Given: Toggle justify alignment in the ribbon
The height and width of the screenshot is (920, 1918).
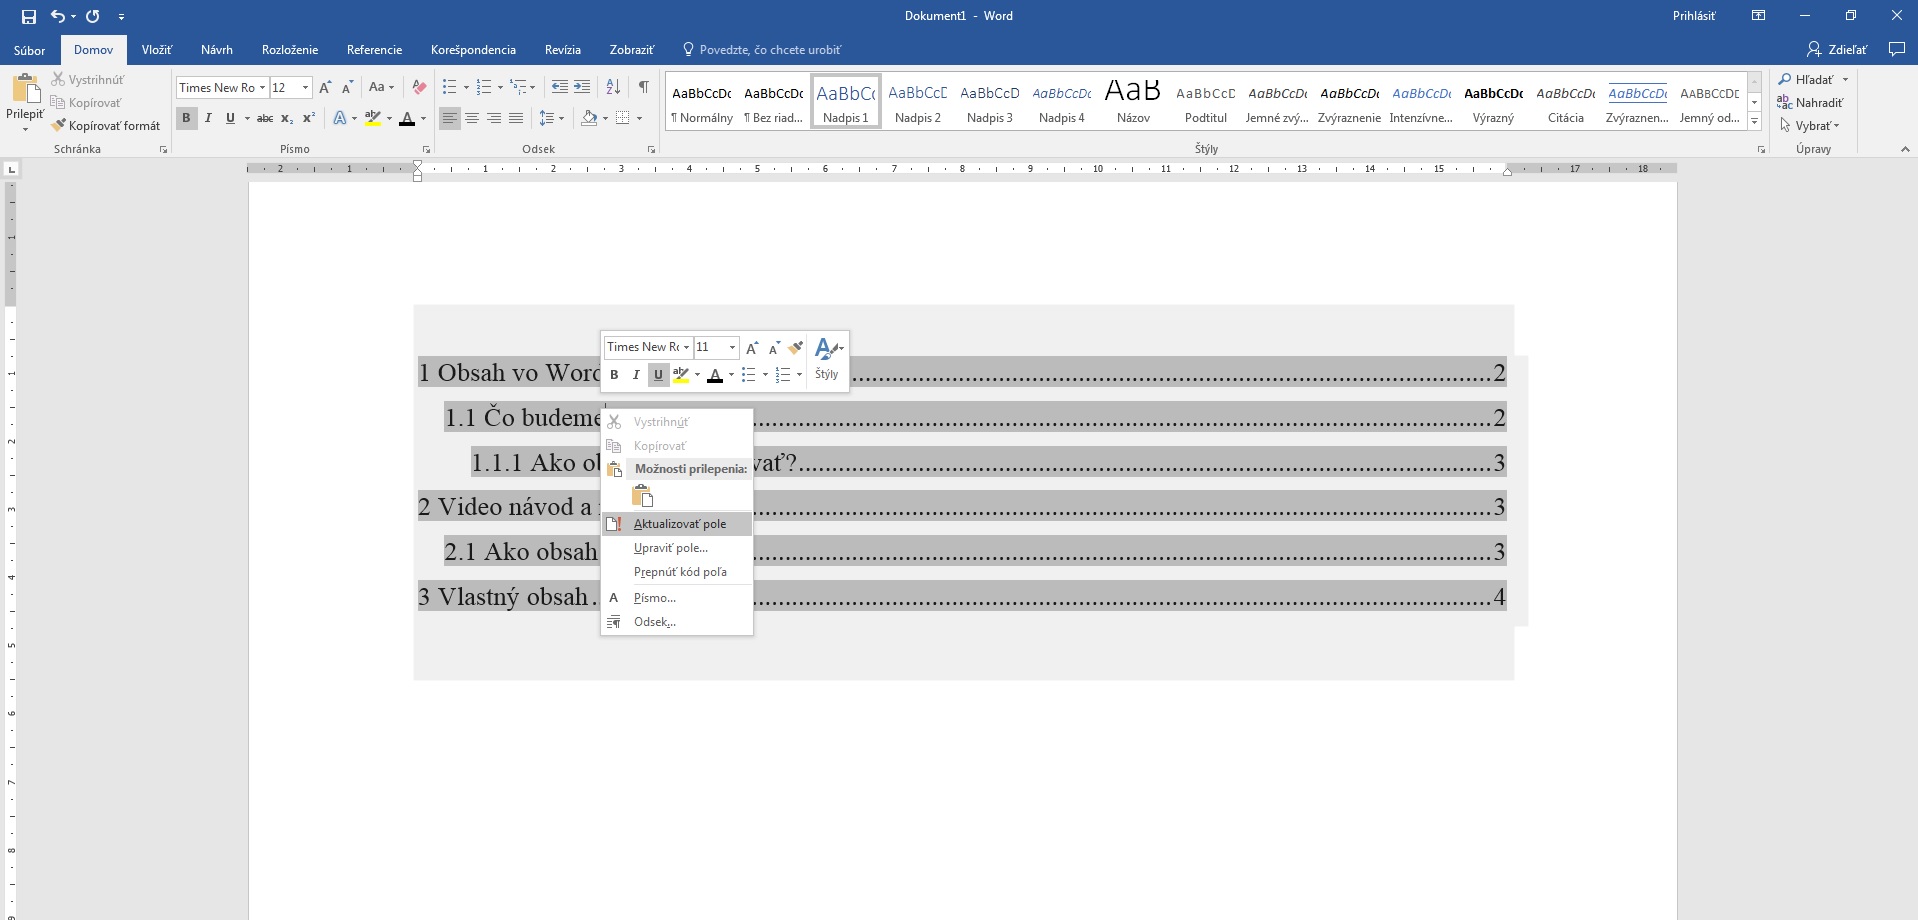Looking at the screenshot, I should click(516, 118).
